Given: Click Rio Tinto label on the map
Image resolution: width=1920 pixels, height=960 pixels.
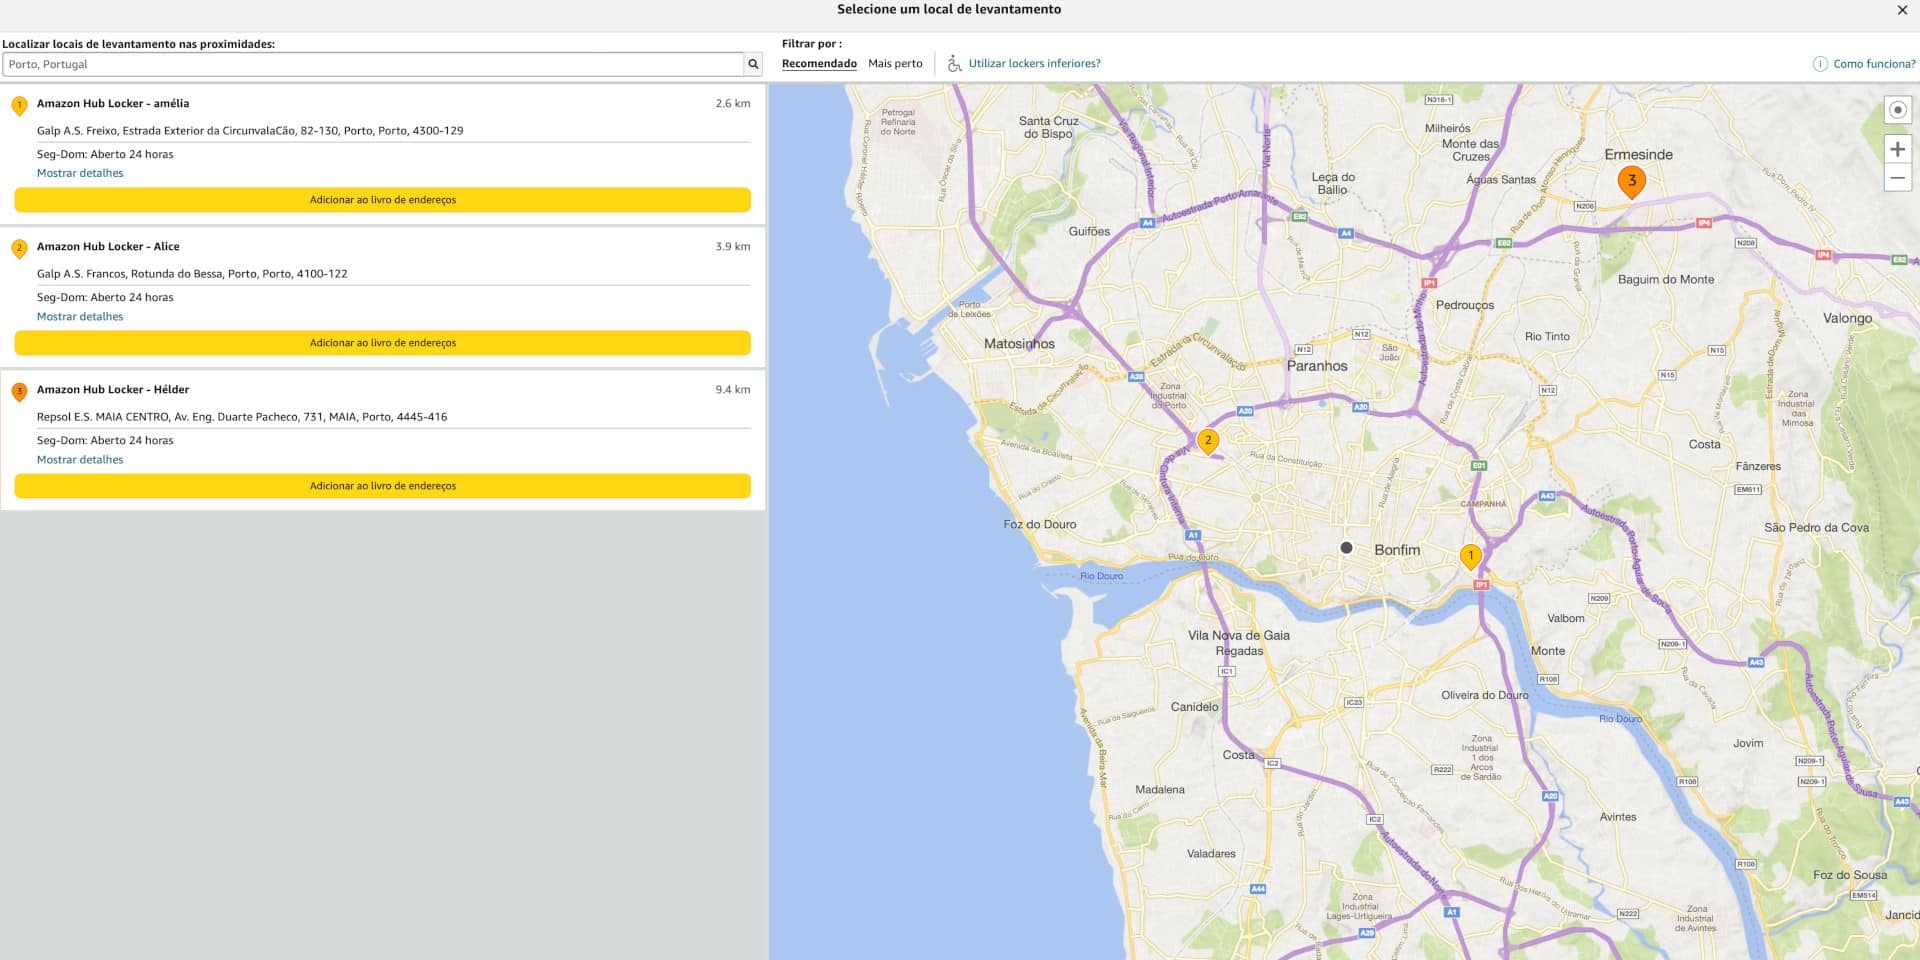Looking at the screenshot, I should click(1547, 337).
